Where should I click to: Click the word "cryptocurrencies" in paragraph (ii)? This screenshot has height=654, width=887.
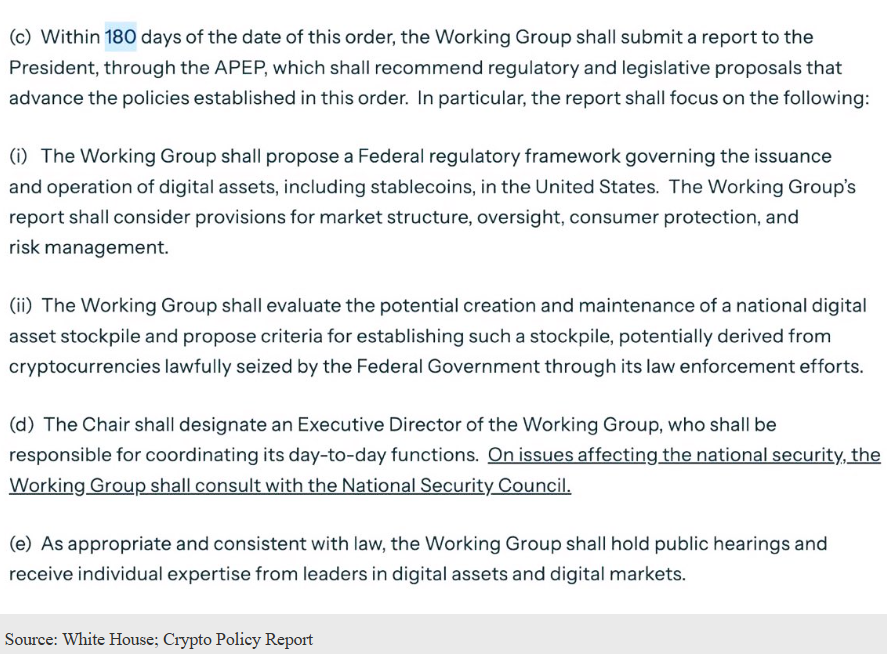86,366
